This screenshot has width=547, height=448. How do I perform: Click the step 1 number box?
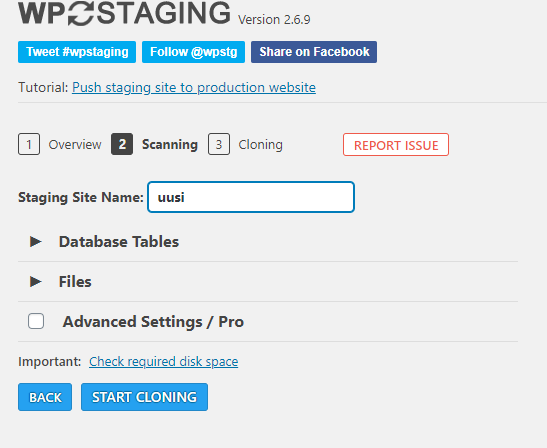[29, 144]
